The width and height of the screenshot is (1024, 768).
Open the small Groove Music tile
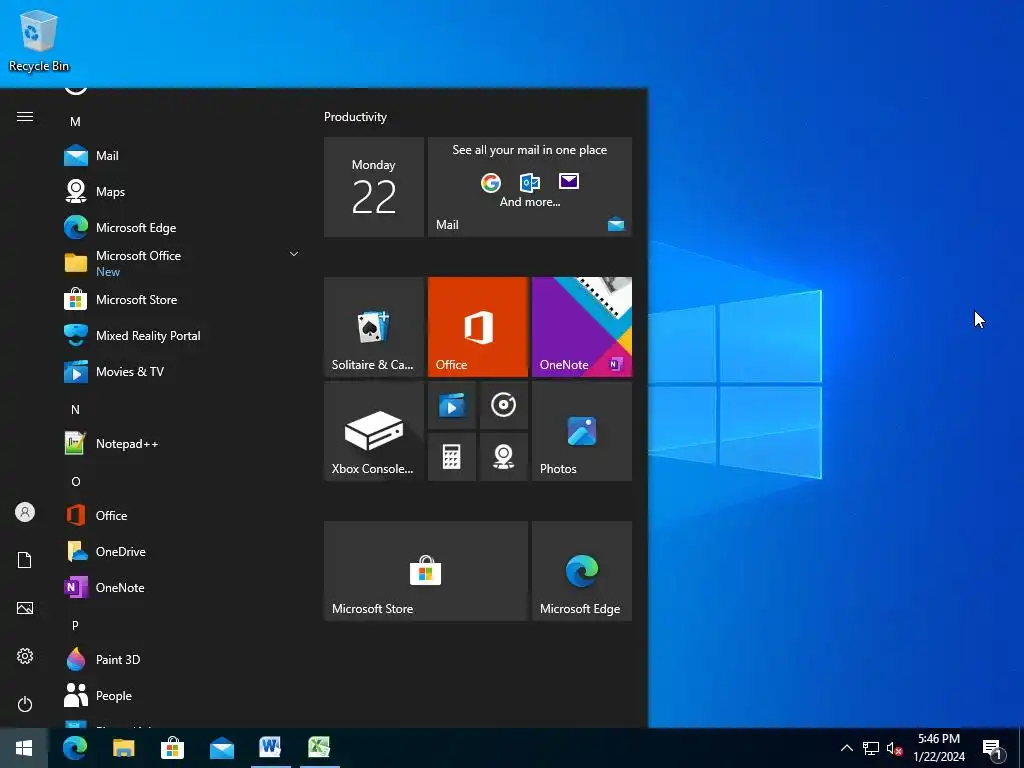(x=504, y=406)
